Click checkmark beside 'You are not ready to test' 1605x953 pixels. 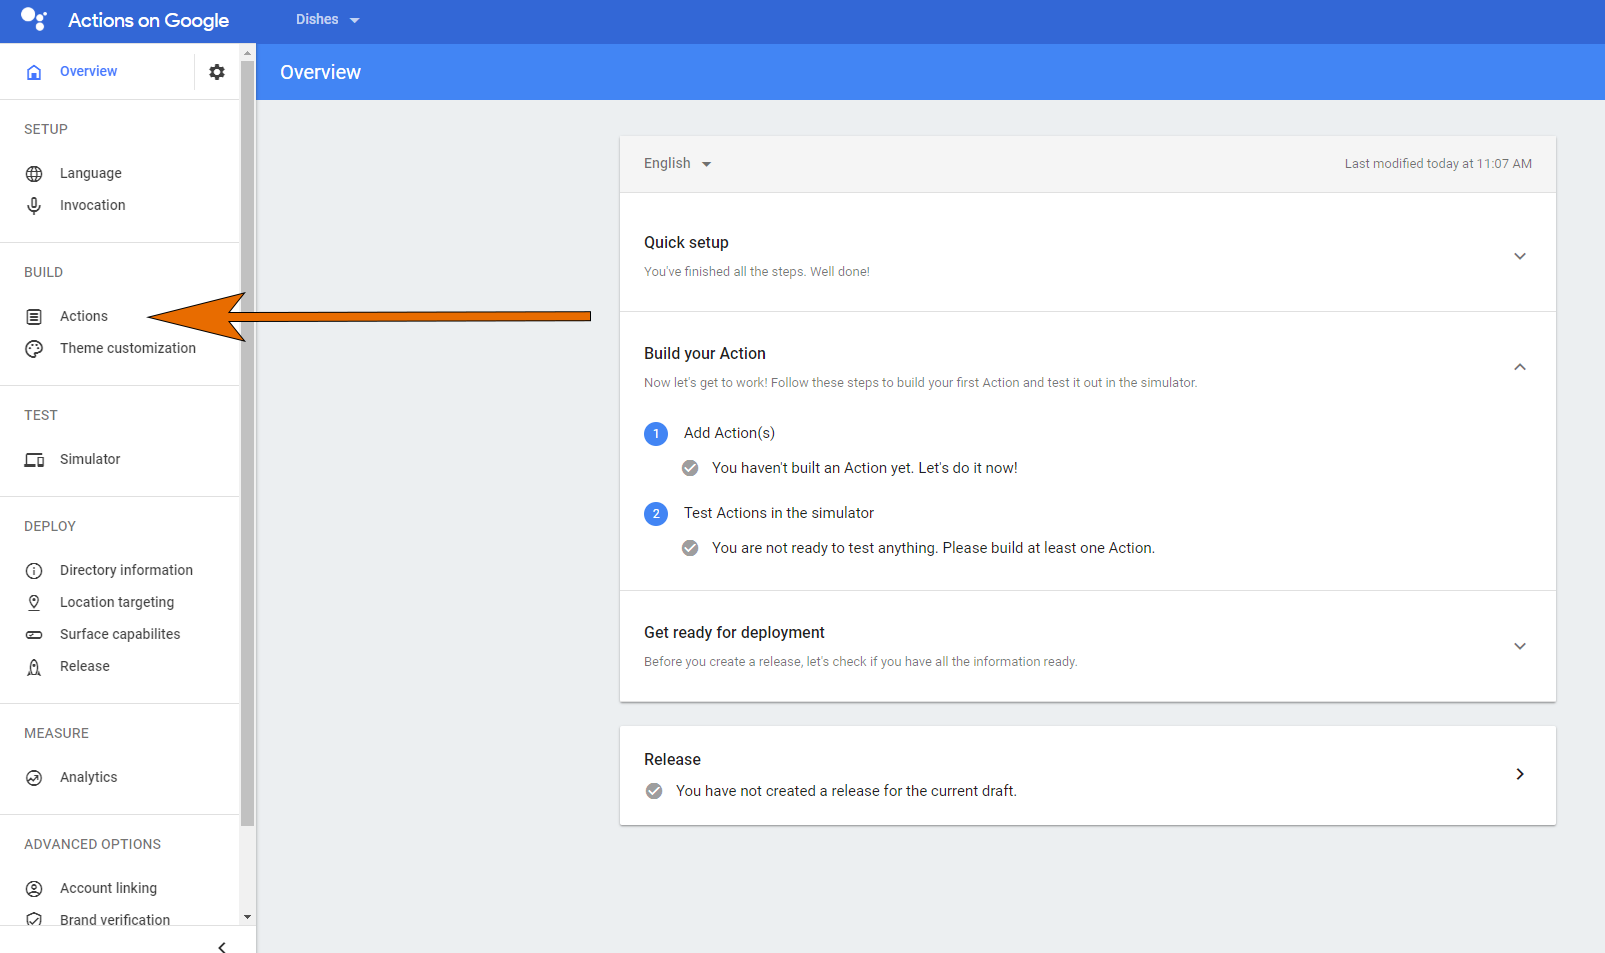point(690,548)
